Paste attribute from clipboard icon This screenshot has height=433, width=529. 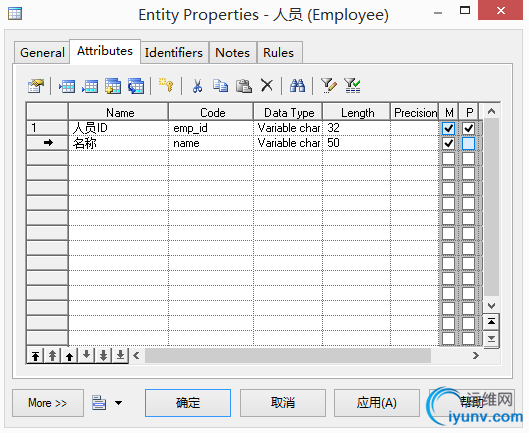tap(244, 86)
